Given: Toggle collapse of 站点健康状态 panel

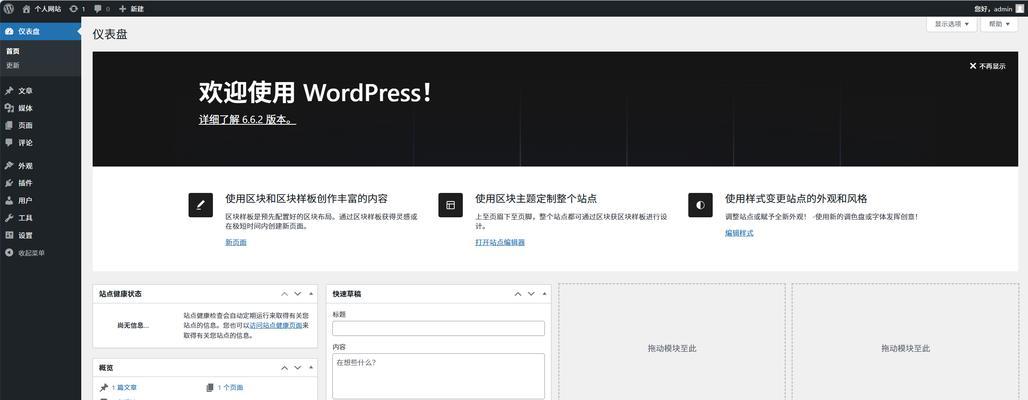Looking at the screenshot, I should point(311,294).
